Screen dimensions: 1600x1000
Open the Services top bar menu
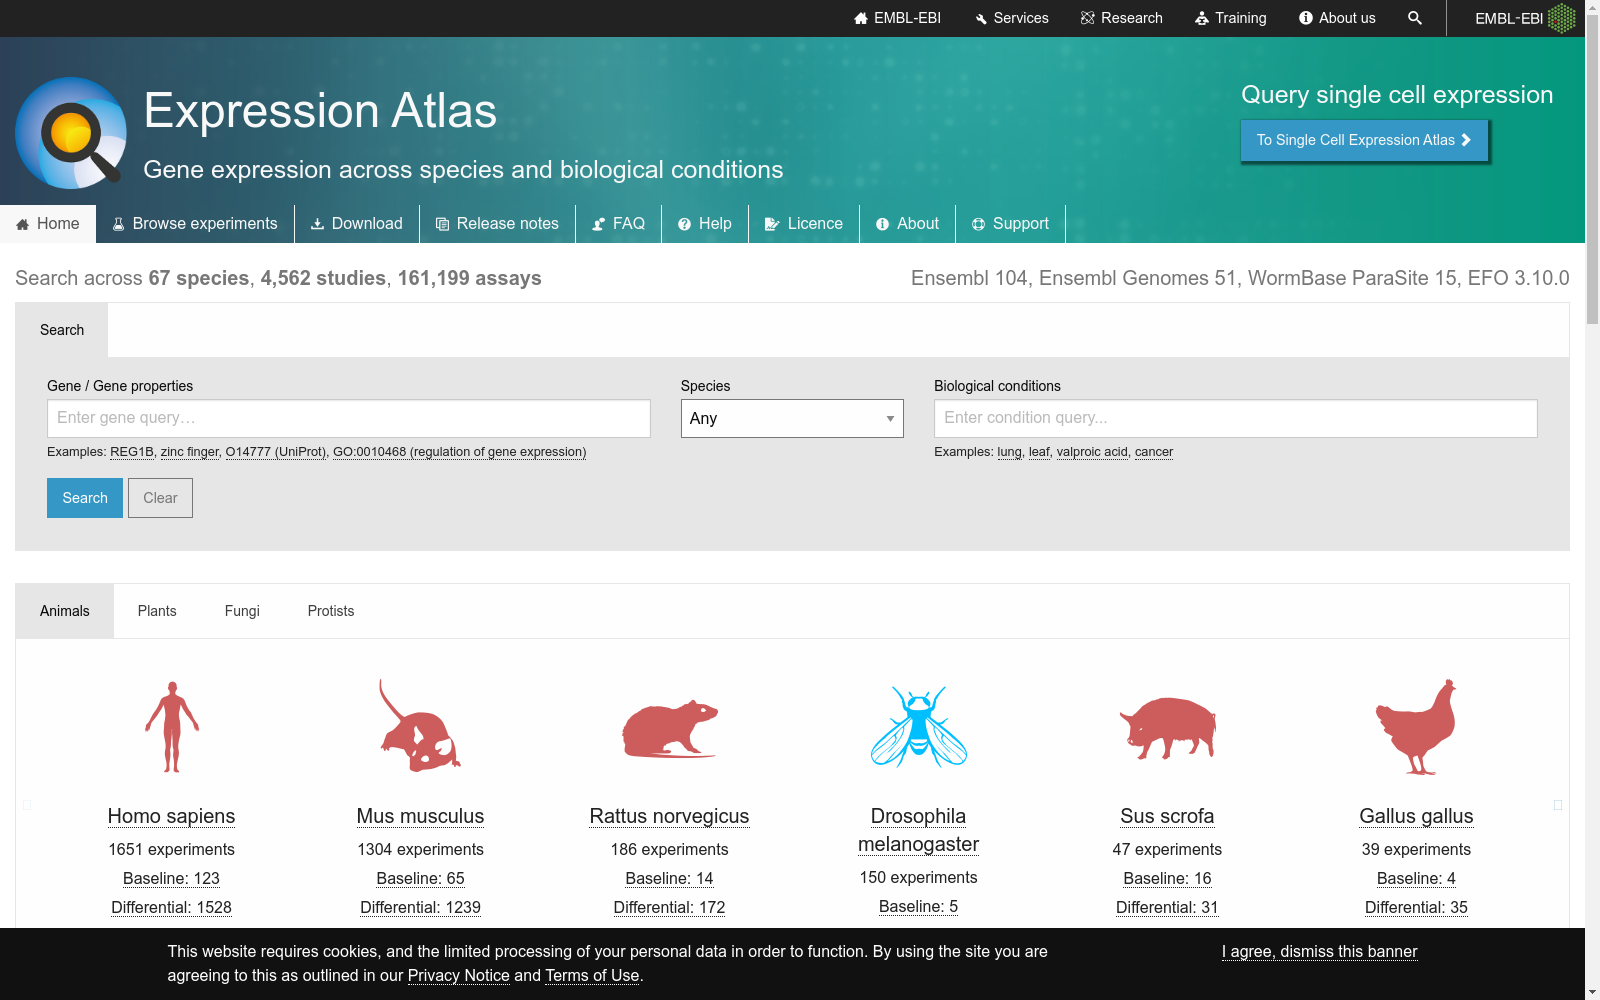click(x=1011, y=18)
